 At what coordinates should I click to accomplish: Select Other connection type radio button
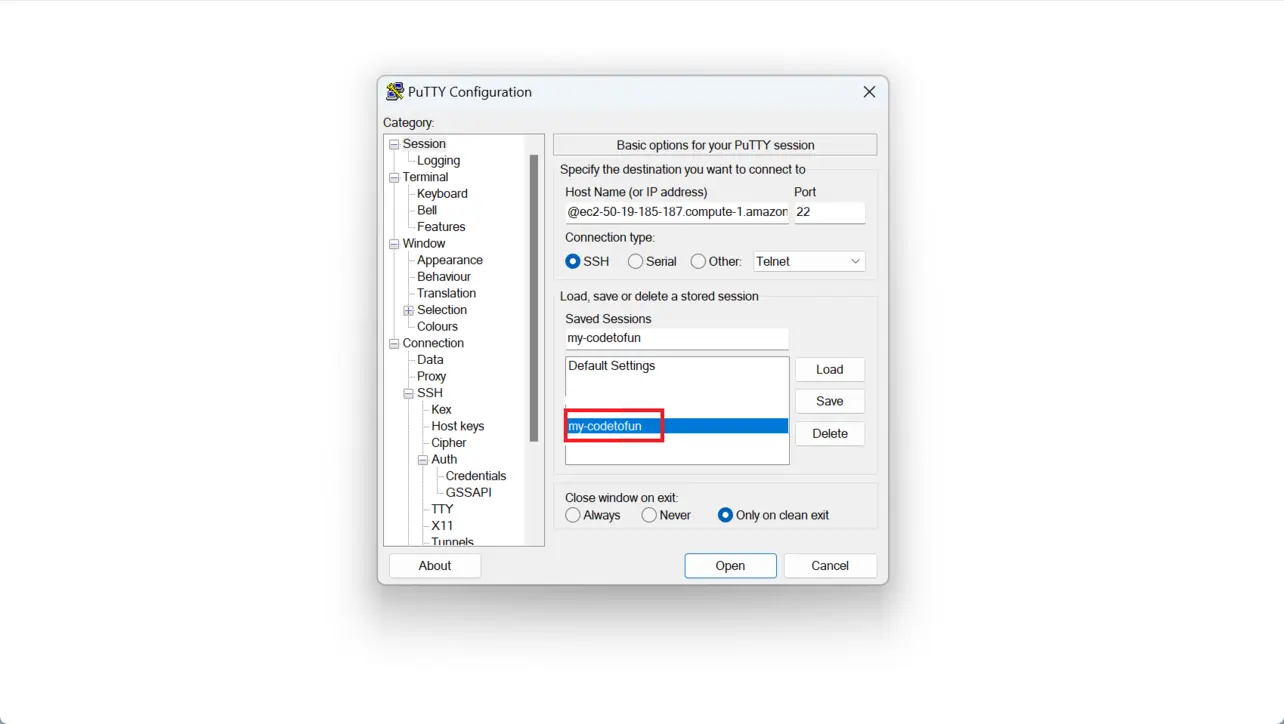(x=698, y=261)
